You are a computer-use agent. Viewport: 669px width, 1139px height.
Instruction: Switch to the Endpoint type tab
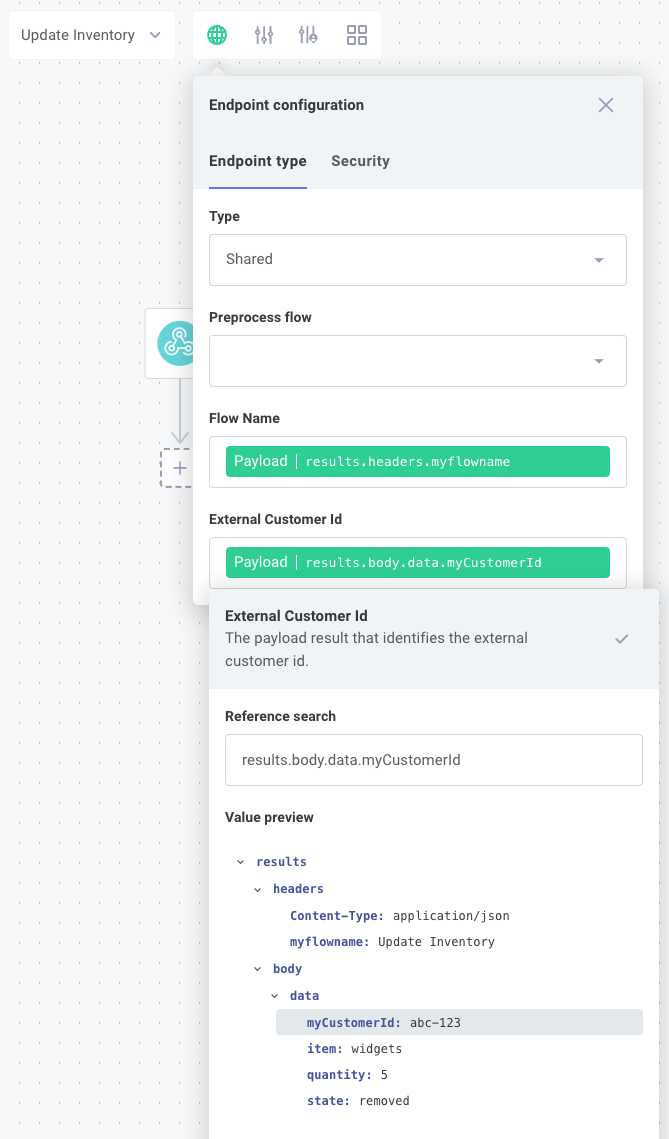(x=257, y=161)
